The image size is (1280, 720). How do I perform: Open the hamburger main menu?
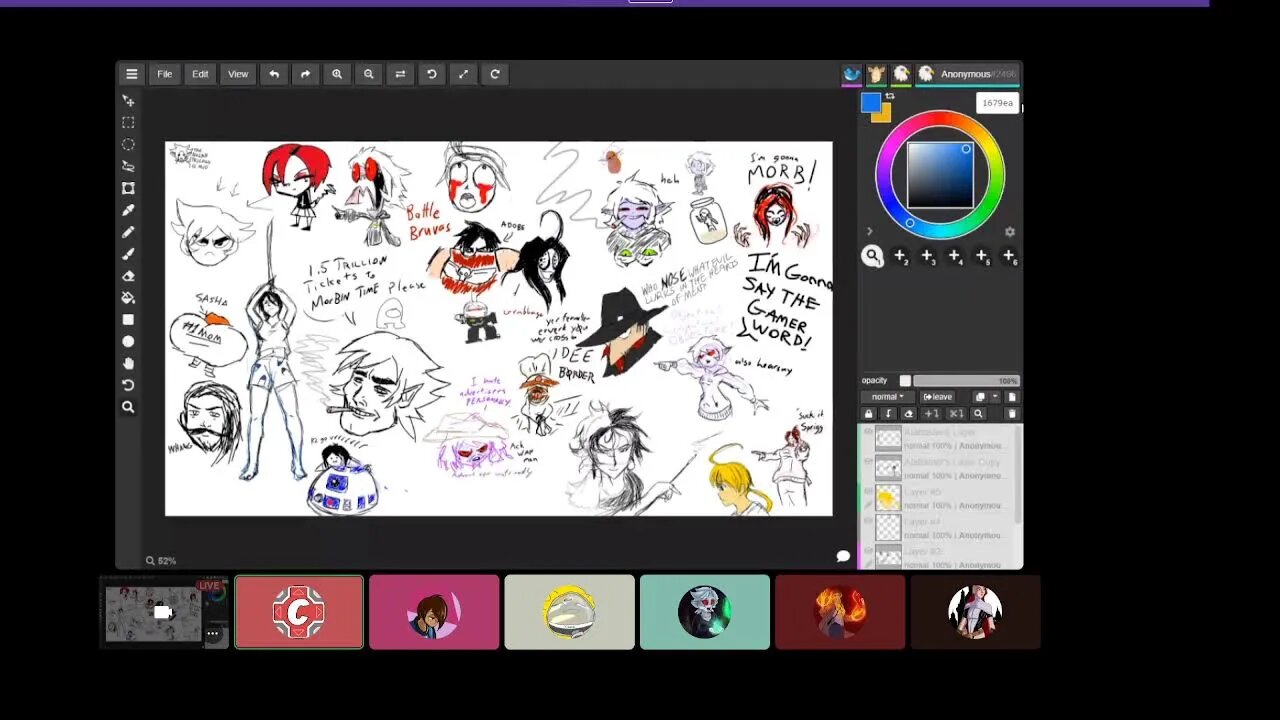131,74
